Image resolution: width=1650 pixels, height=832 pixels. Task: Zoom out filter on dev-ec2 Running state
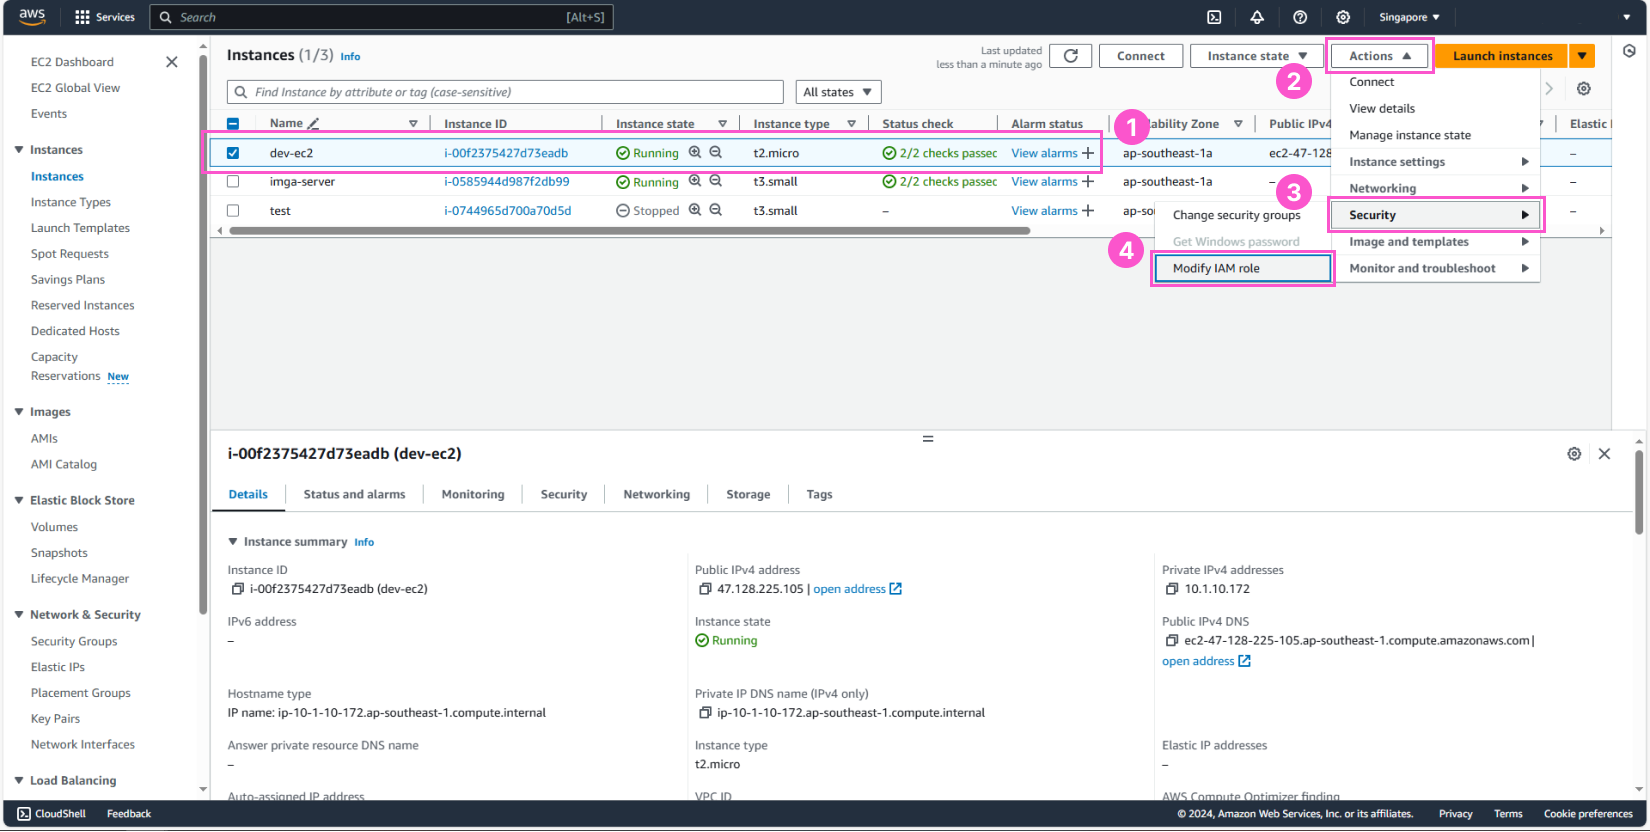coord(716,153)
